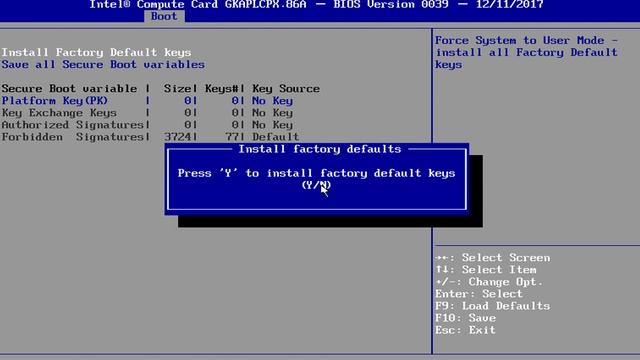Click Forbidden Signatures keys count 77

pos(232,137)
